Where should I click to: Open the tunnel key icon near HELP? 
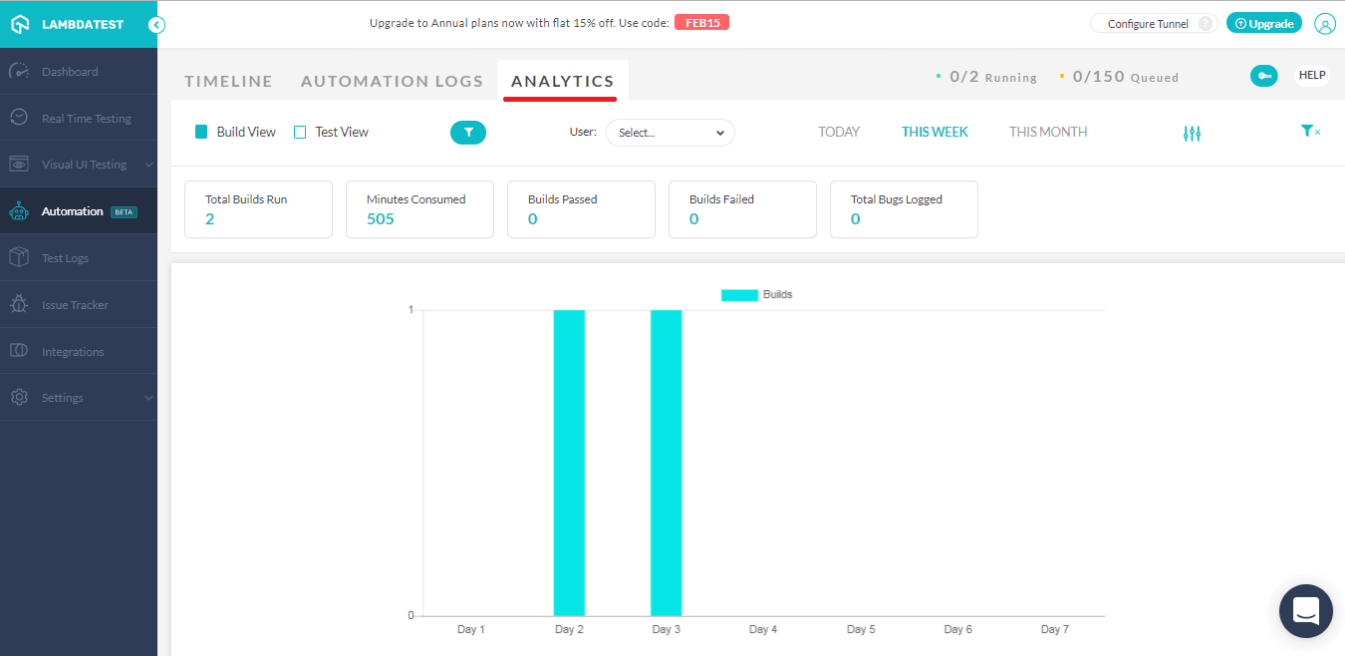pos(1263,75)
